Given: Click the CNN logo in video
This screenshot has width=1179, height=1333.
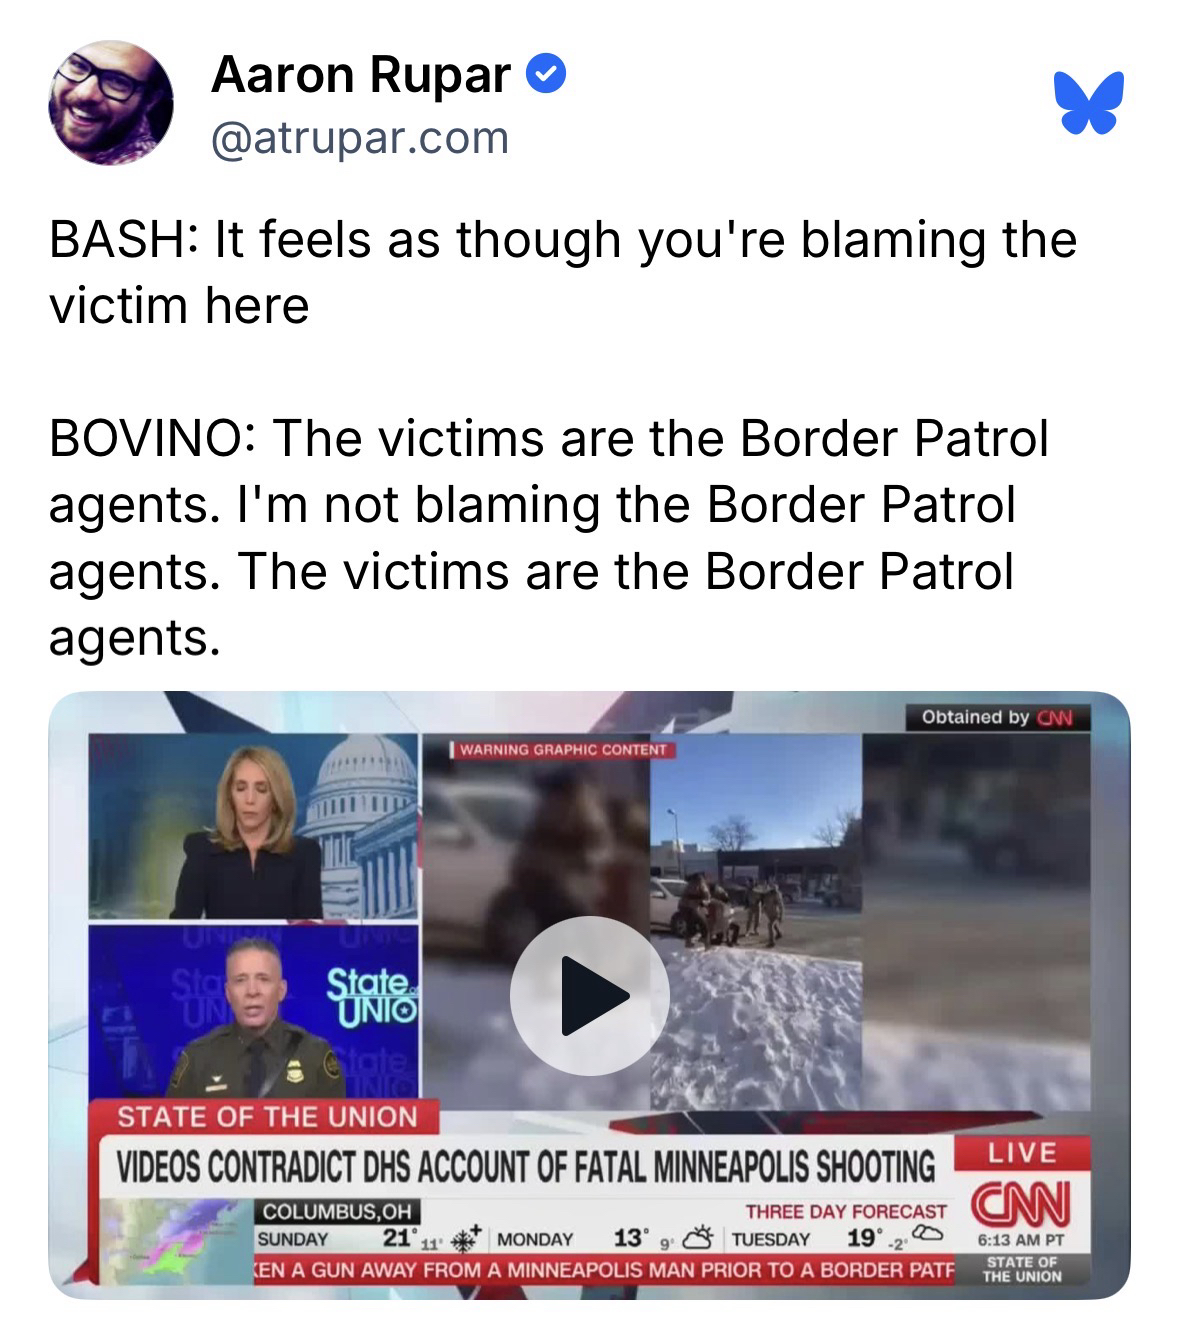Looking at the screenshot, I should pyautogui.click(x=1020, y=1204).
